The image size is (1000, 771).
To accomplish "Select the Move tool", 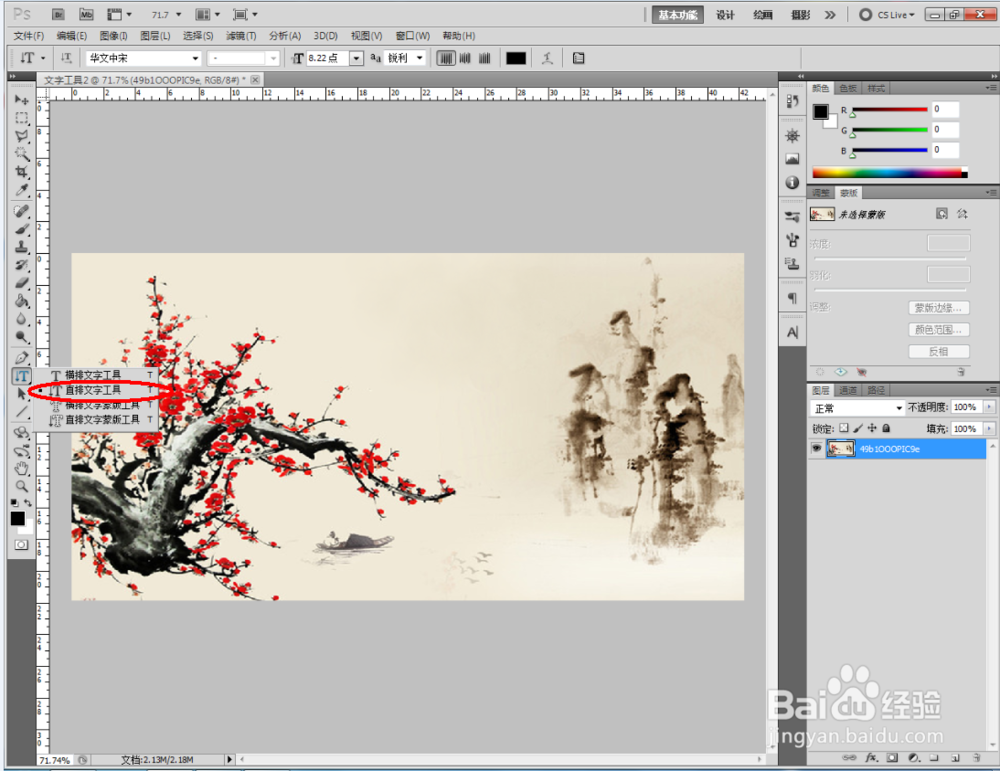I will (22, 100).
